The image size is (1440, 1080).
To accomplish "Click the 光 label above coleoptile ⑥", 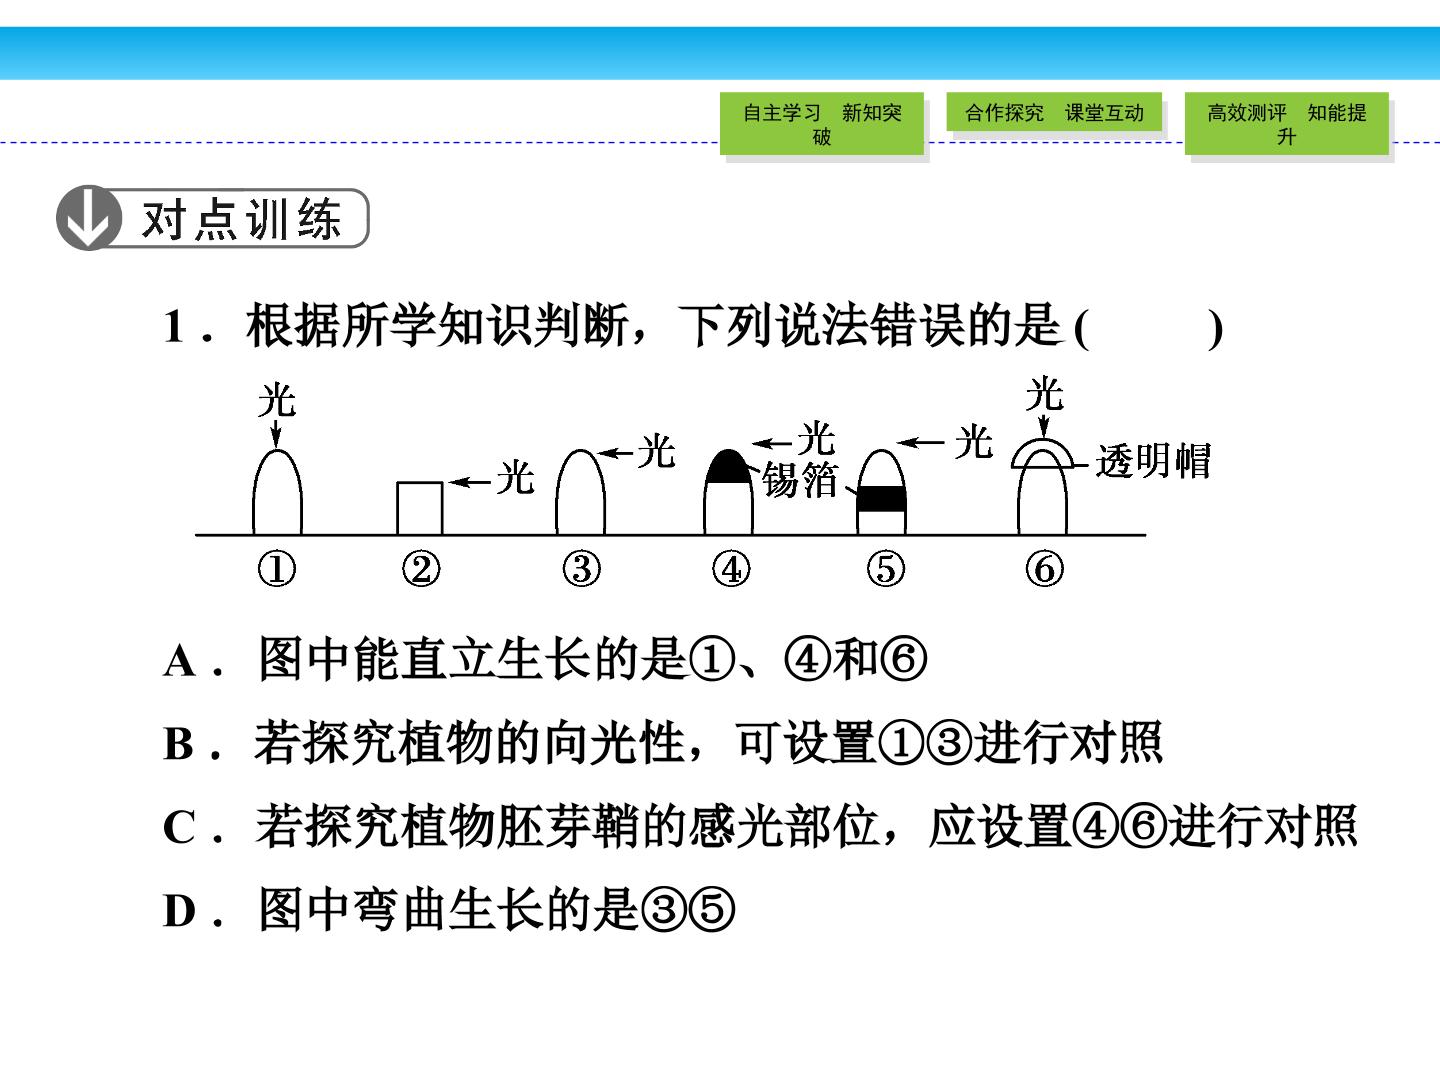I will click(x=1044, y=393).
